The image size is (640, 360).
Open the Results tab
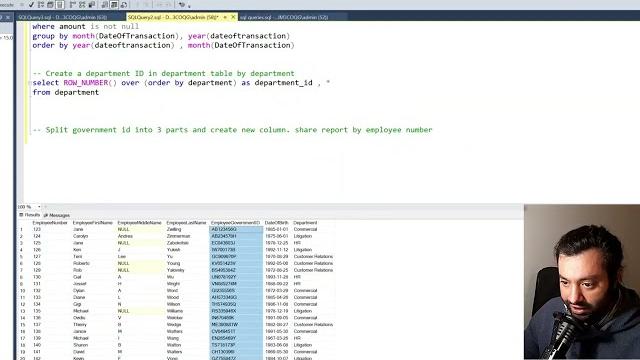click(29, 215)
